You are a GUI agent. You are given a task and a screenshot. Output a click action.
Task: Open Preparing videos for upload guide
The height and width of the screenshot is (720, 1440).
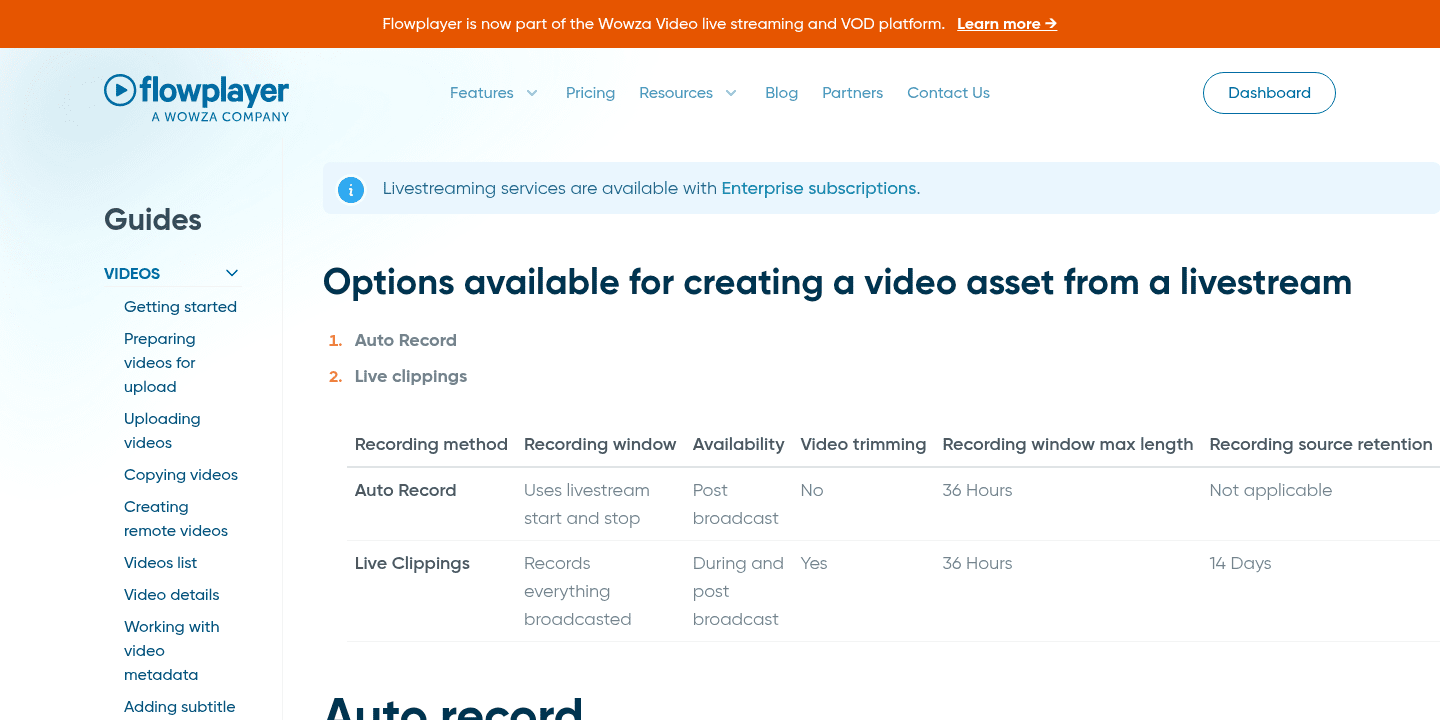pos(160,362)
